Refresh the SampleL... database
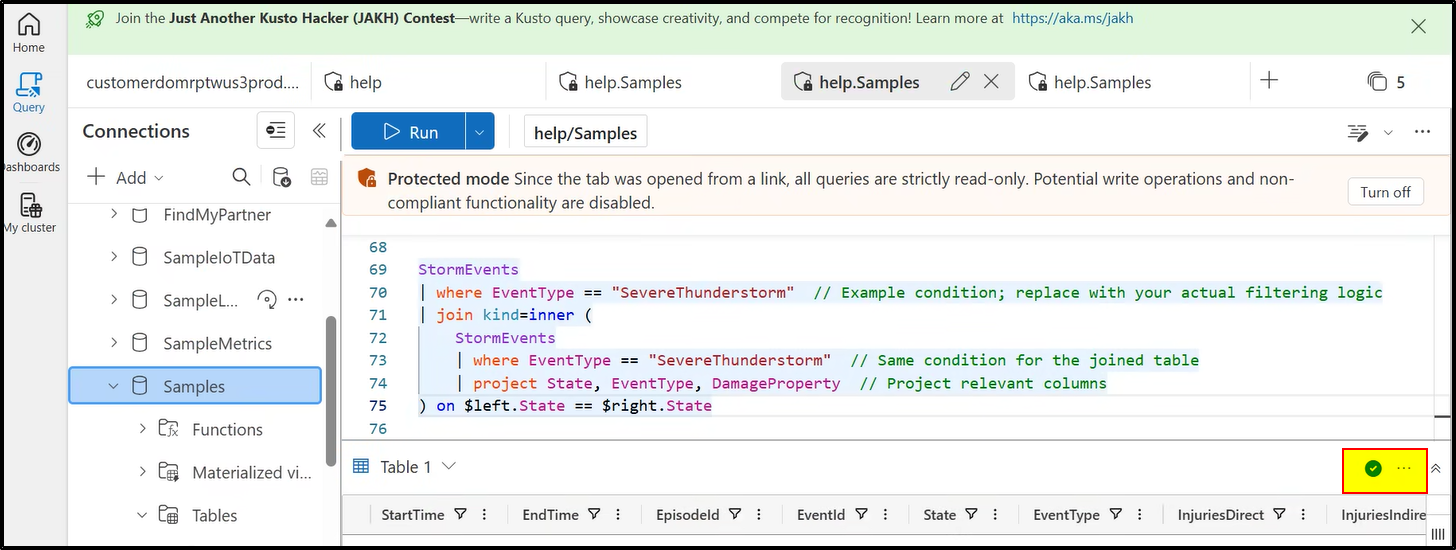The height and width of the screenshot is (550, 1456). [266, 299]
